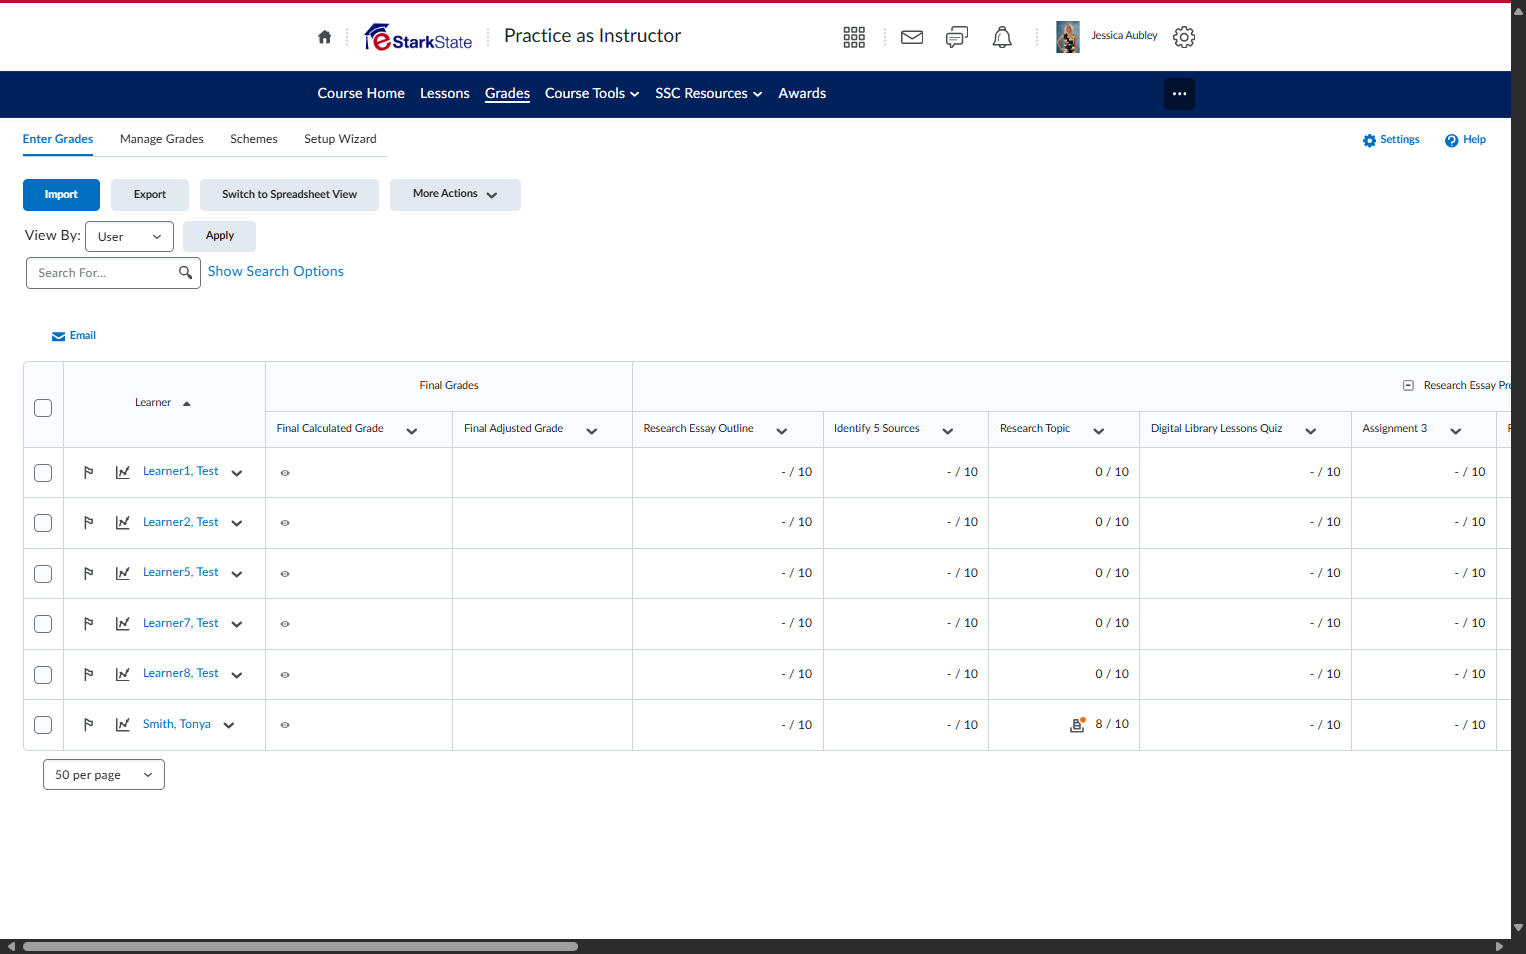Screen dimensions: 1526x954
Task: Open progress chart icon for Learner2, Test
Action: [123, 522]
